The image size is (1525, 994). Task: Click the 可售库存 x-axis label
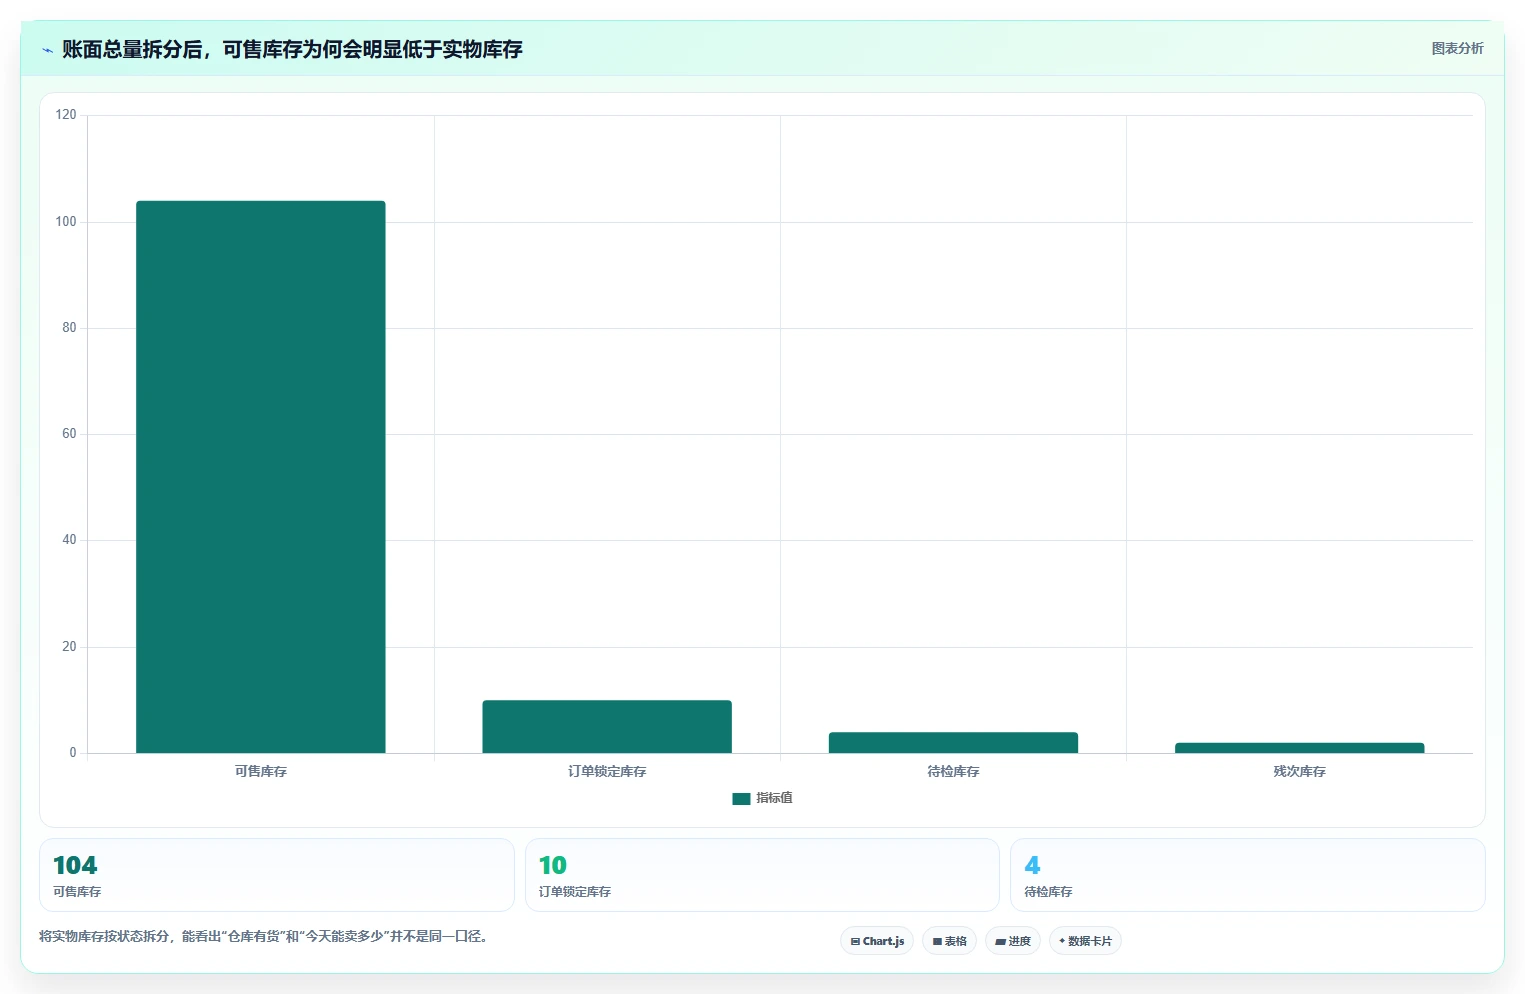point(261,771)
